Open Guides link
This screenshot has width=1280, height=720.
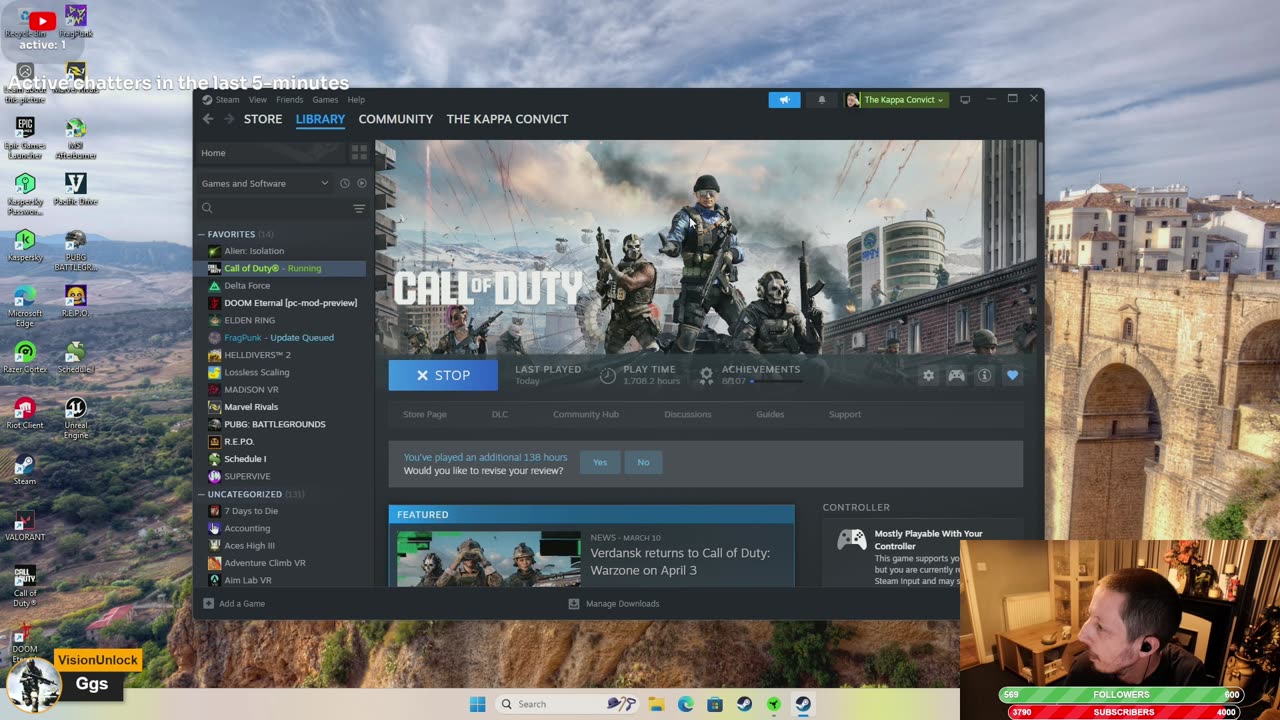coord(770,414)
